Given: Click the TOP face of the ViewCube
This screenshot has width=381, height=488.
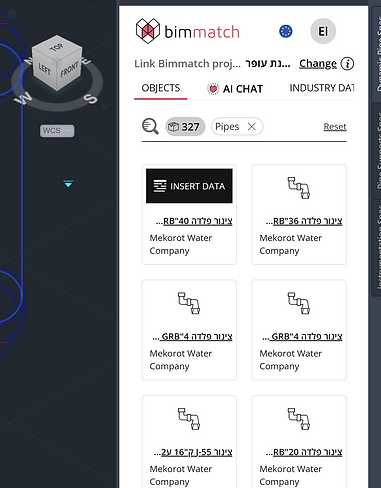Looking at the screenshot, I should [57, 48].
